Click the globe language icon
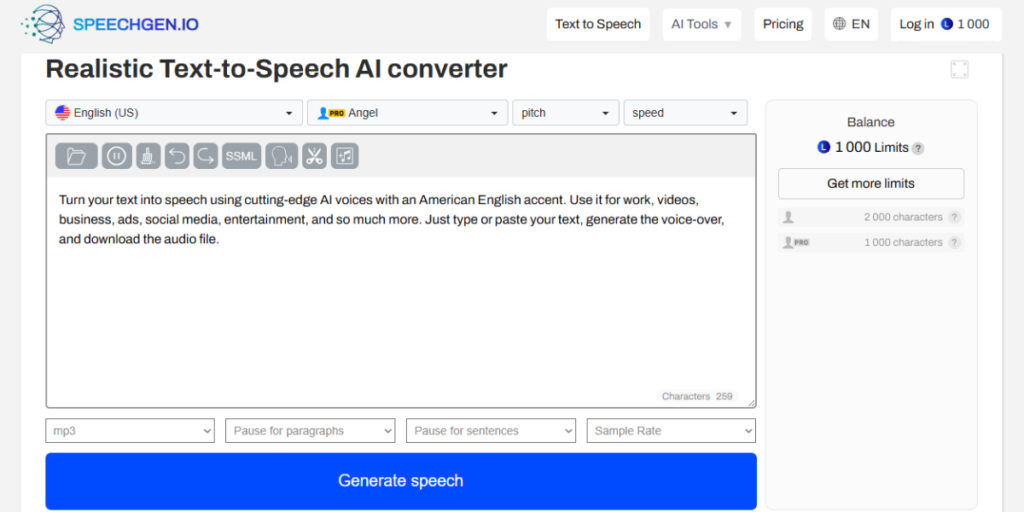Screen dimensions: 1024x512 pos(839,24)
